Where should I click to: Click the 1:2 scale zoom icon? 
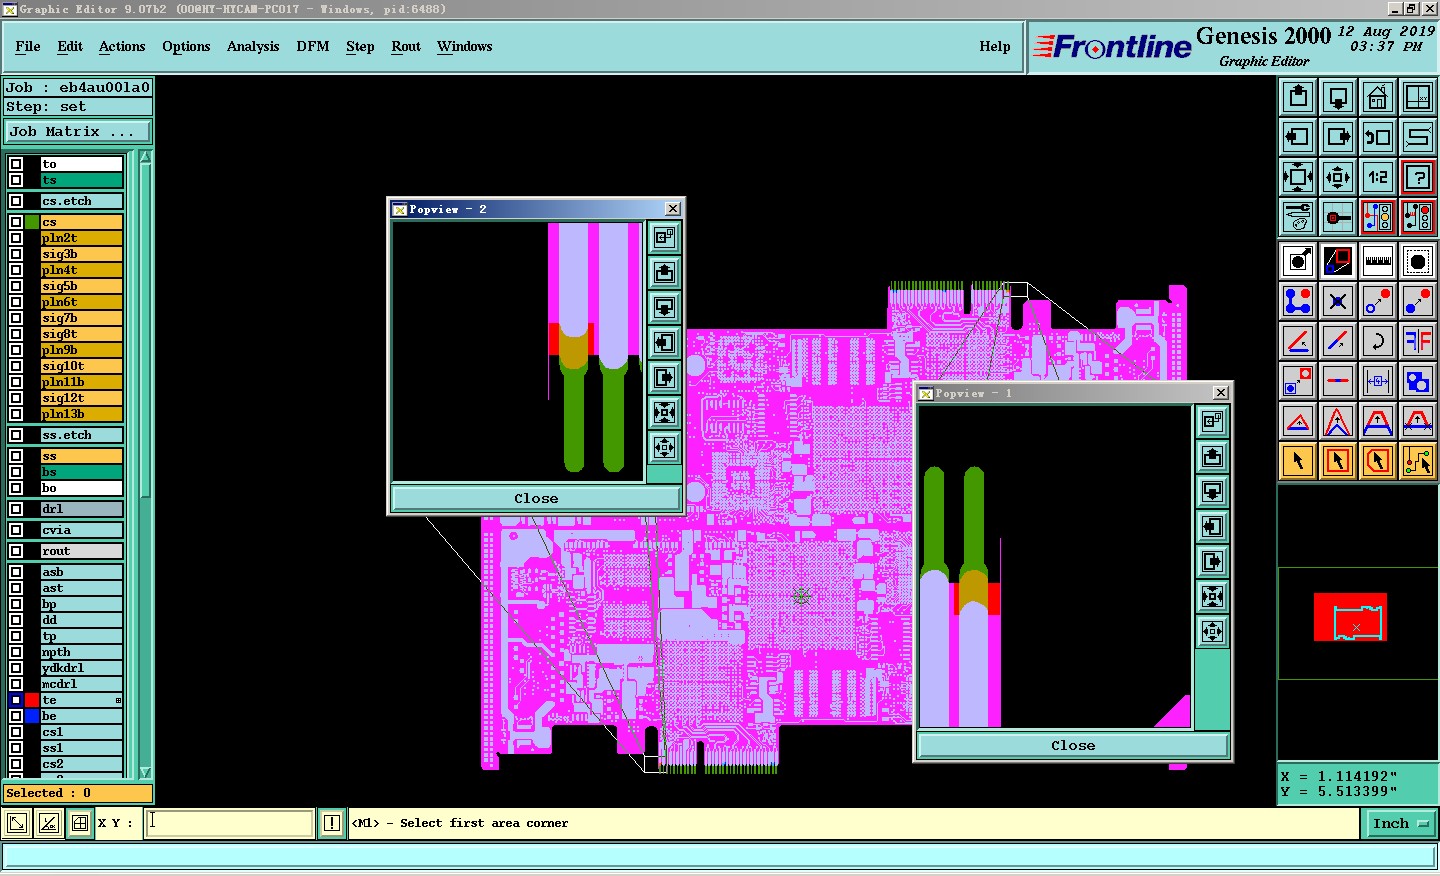pos(1378,177)
